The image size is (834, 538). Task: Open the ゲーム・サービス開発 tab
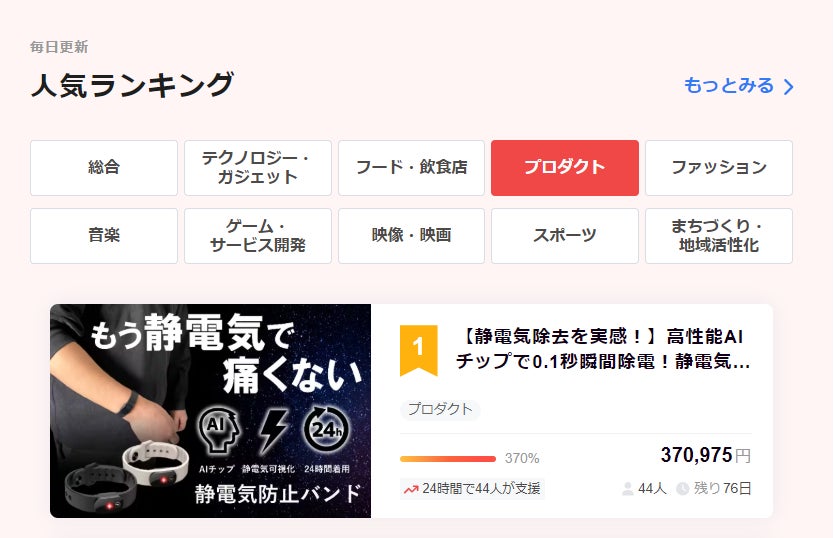pyautogui.click(x=257, y=236)
